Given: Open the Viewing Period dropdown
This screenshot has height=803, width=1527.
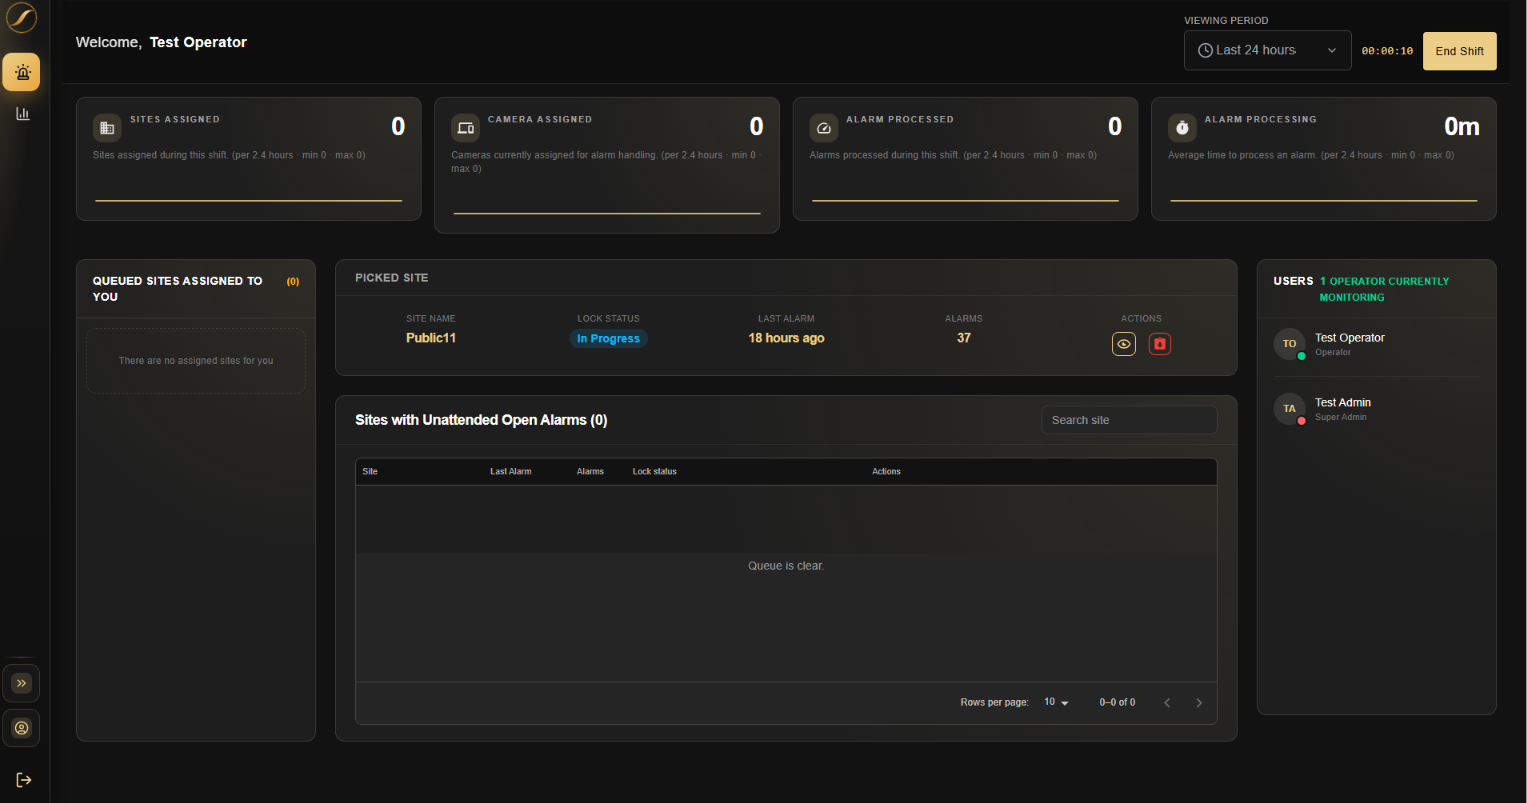Looking at the screenshot, I should pos(1267,50).
